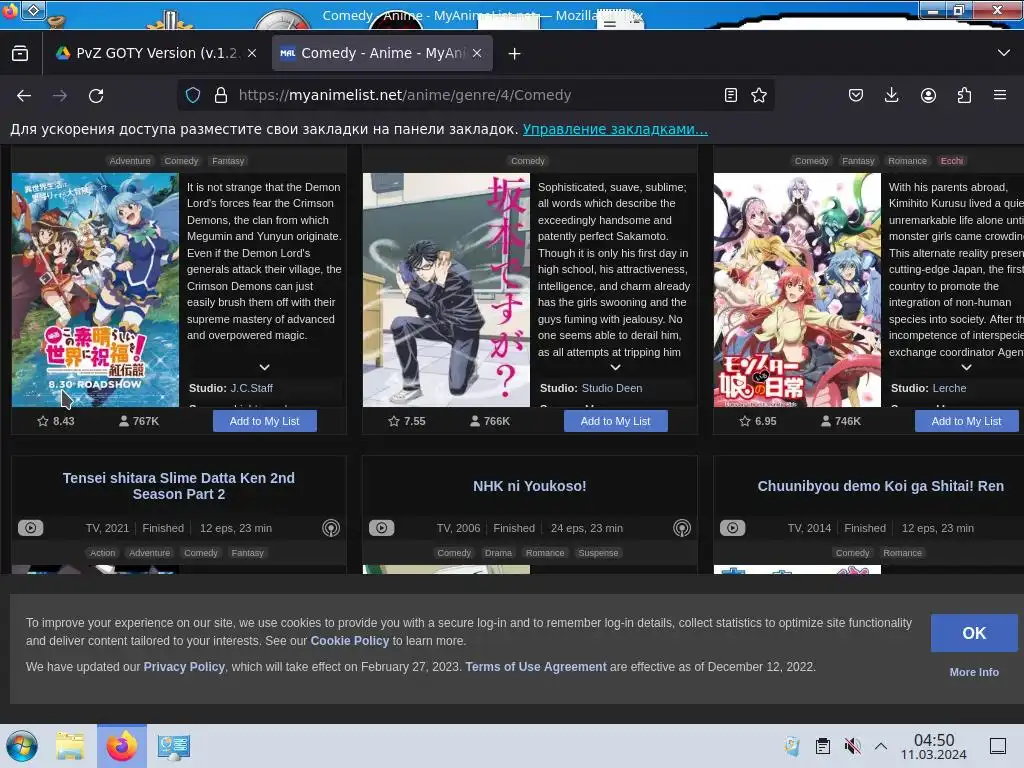1024x768 pixels.
Task: Open the extensions menu
Action: 964,95
